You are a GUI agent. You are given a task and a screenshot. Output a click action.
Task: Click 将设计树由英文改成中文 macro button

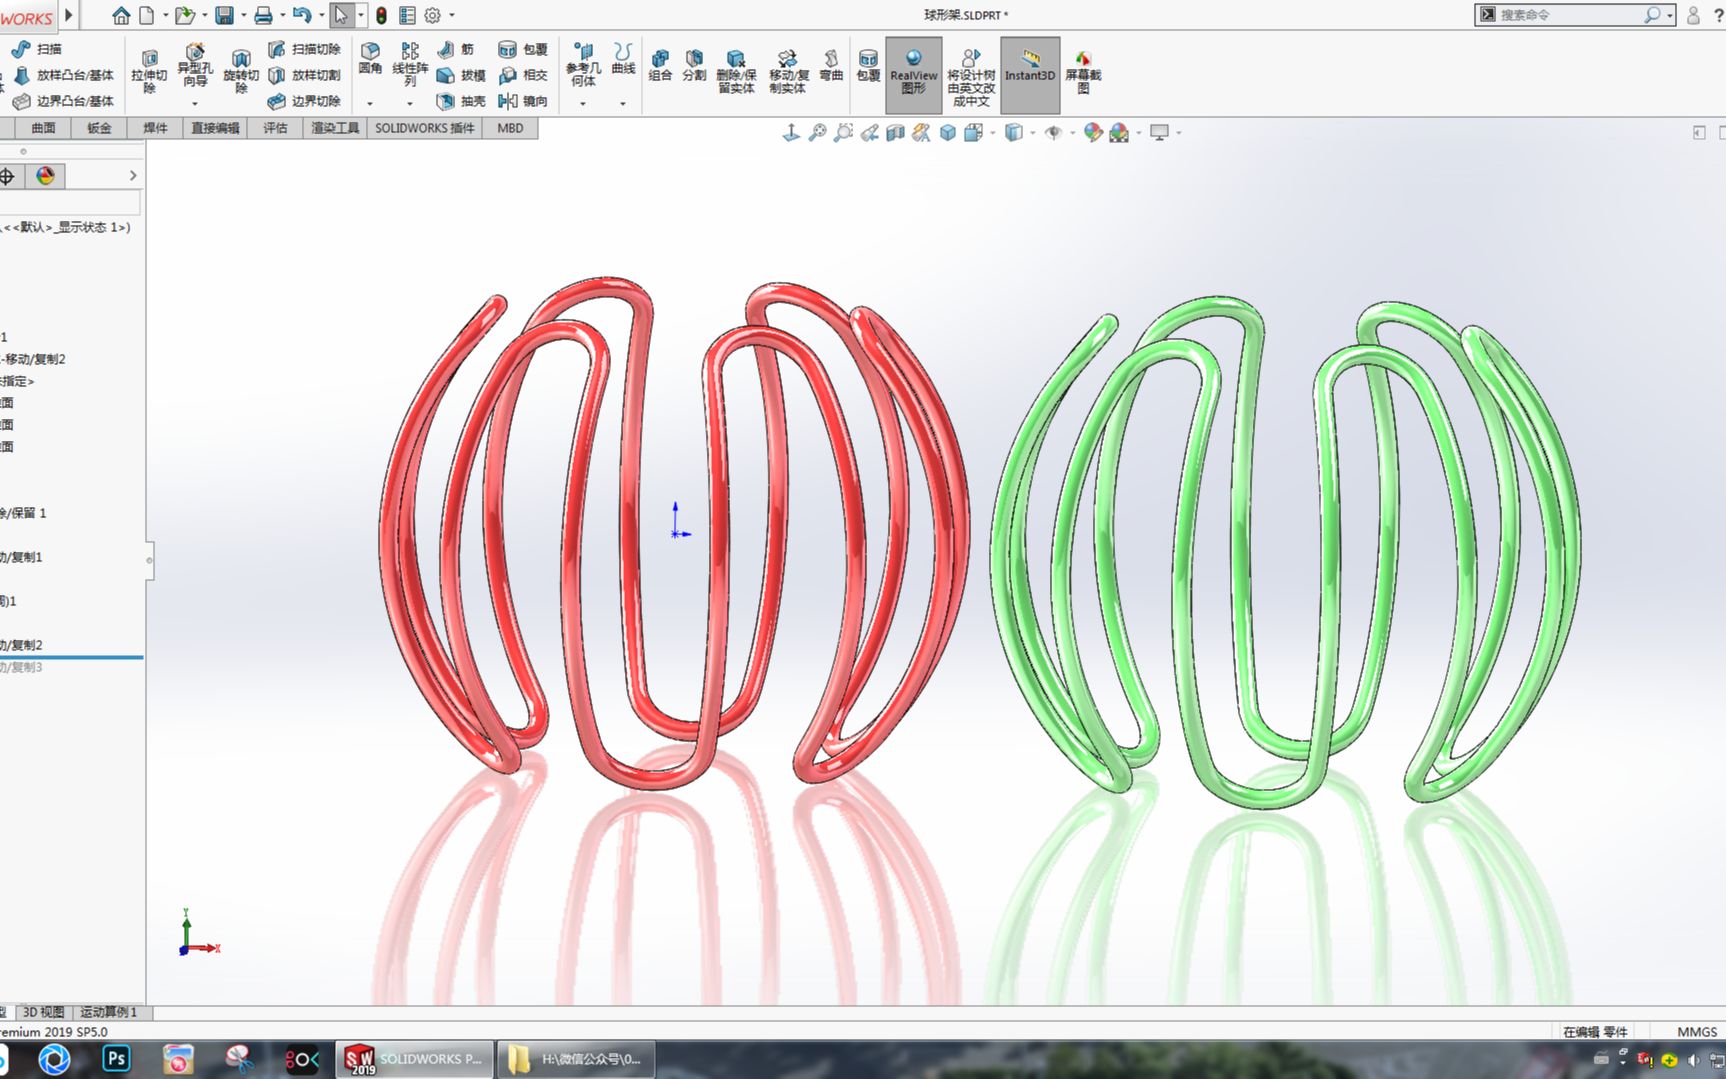971,77
